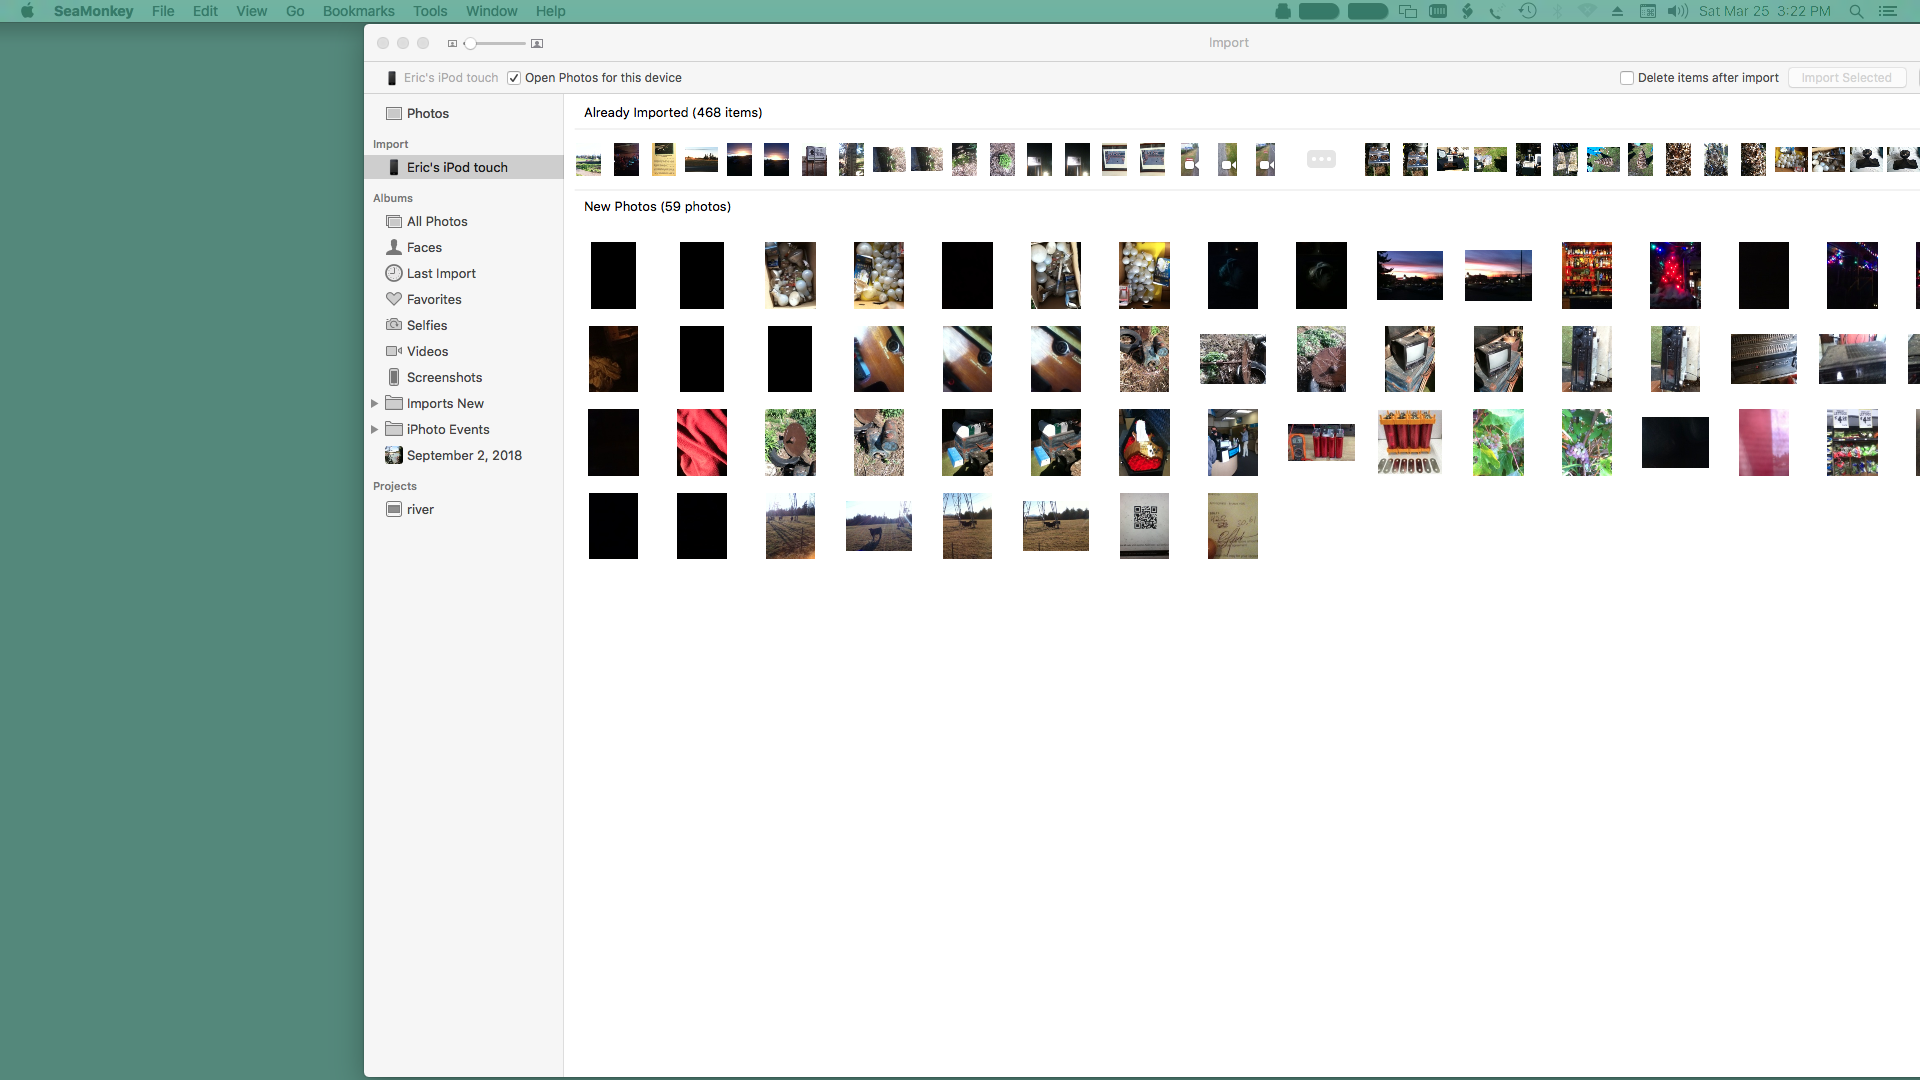Viewport: 1920px width, 1080px height.
Task: Open the Tools menu
Action: (x=430, y=11)
